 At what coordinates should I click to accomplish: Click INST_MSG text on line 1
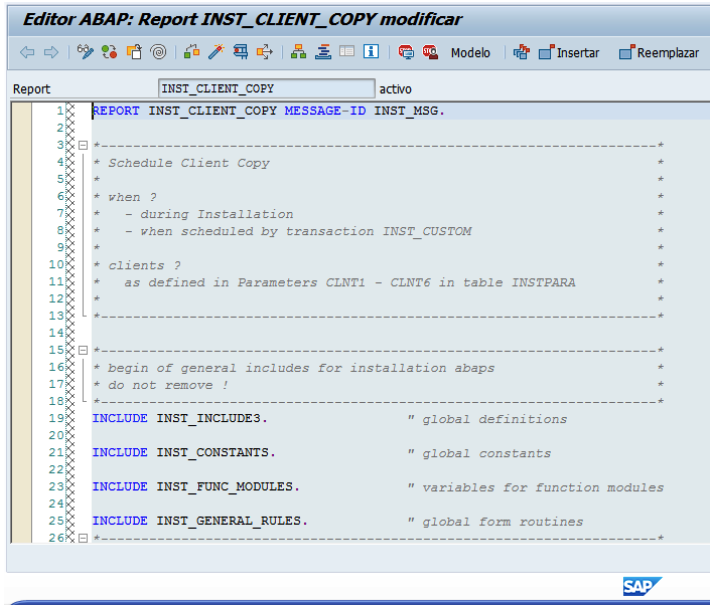click(x=406, y=111)
